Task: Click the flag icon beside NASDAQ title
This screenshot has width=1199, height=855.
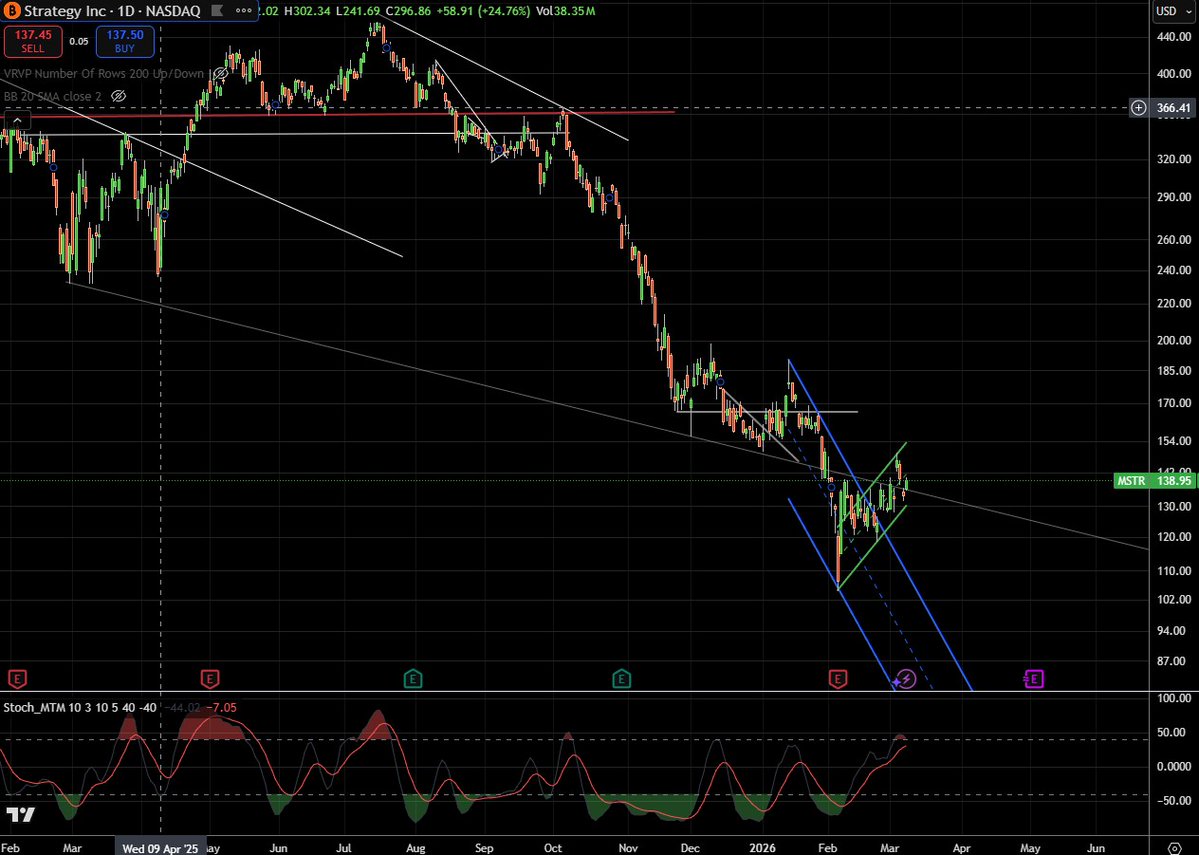Action: [x=218, y=11]
